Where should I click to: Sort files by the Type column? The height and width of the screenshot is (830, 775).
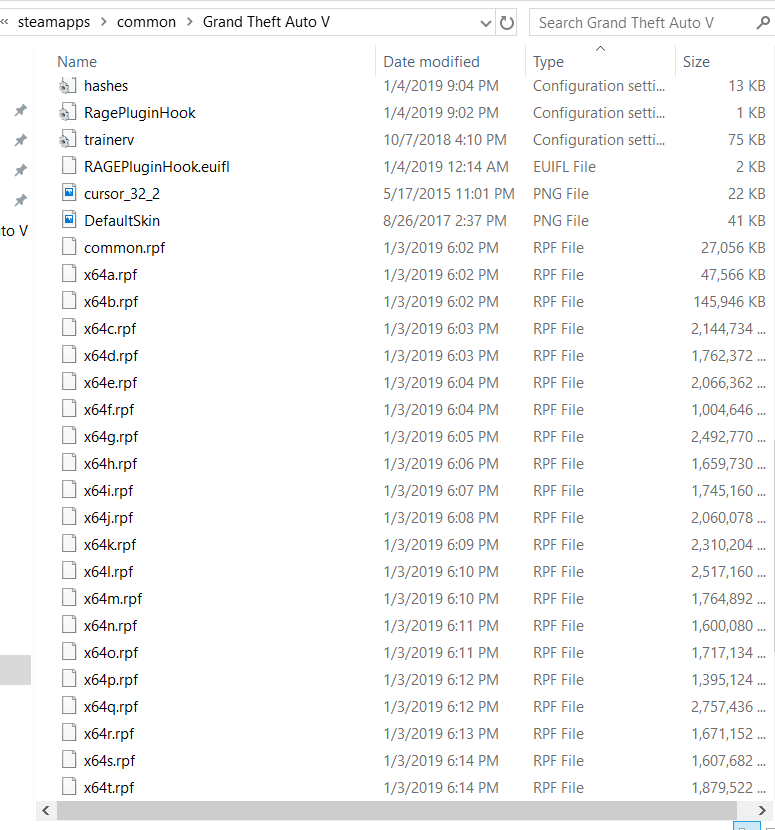(x=548, y=62)
